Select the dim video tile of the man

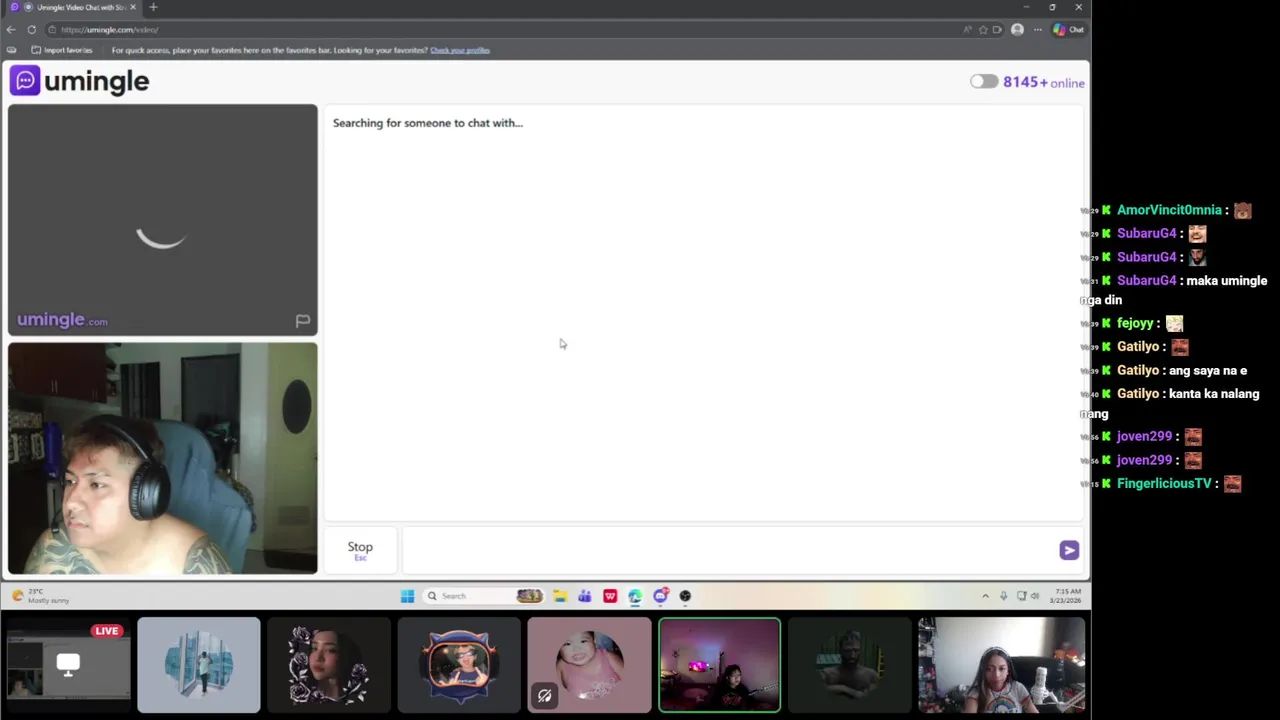click(849, 665)
